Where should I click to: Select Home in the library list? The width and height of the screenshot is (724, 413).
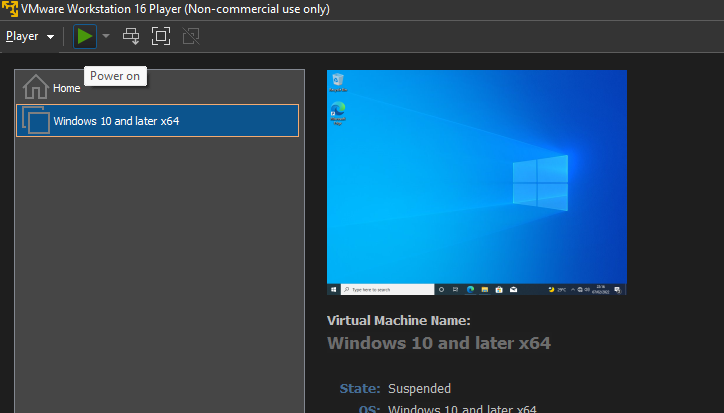(x=157, y=88)
